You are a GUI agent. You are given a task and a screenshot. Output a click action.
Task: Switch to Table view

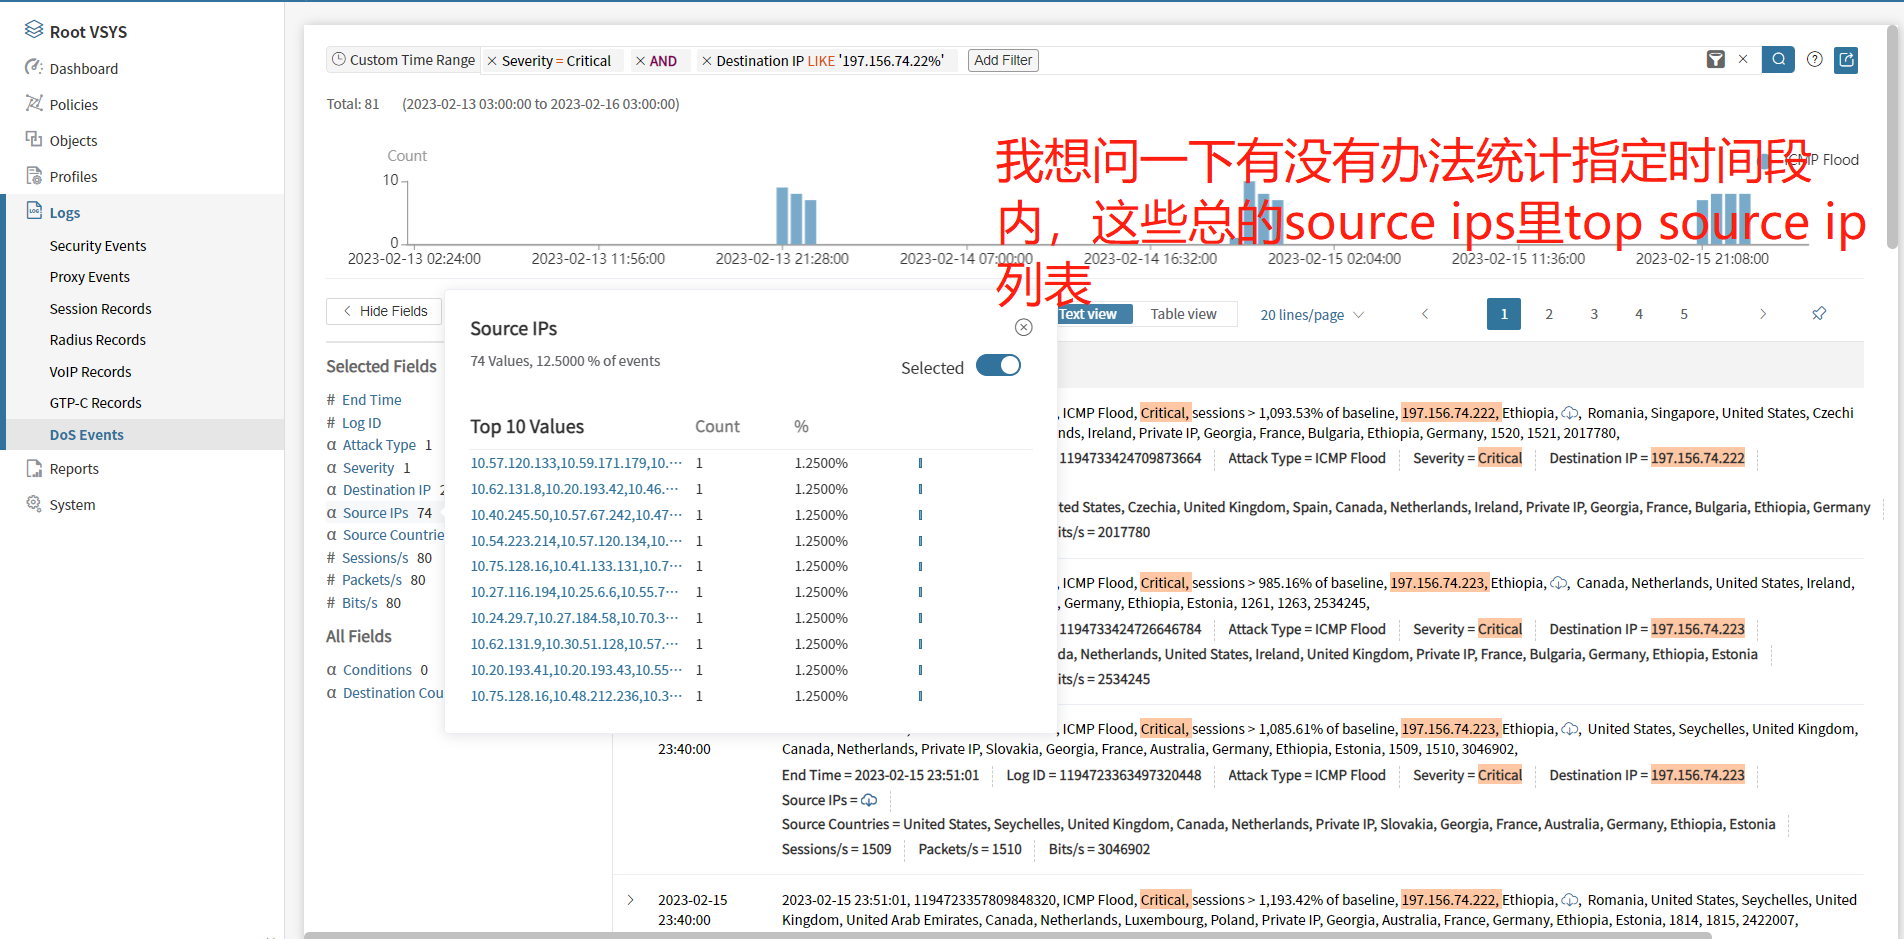1183,314
